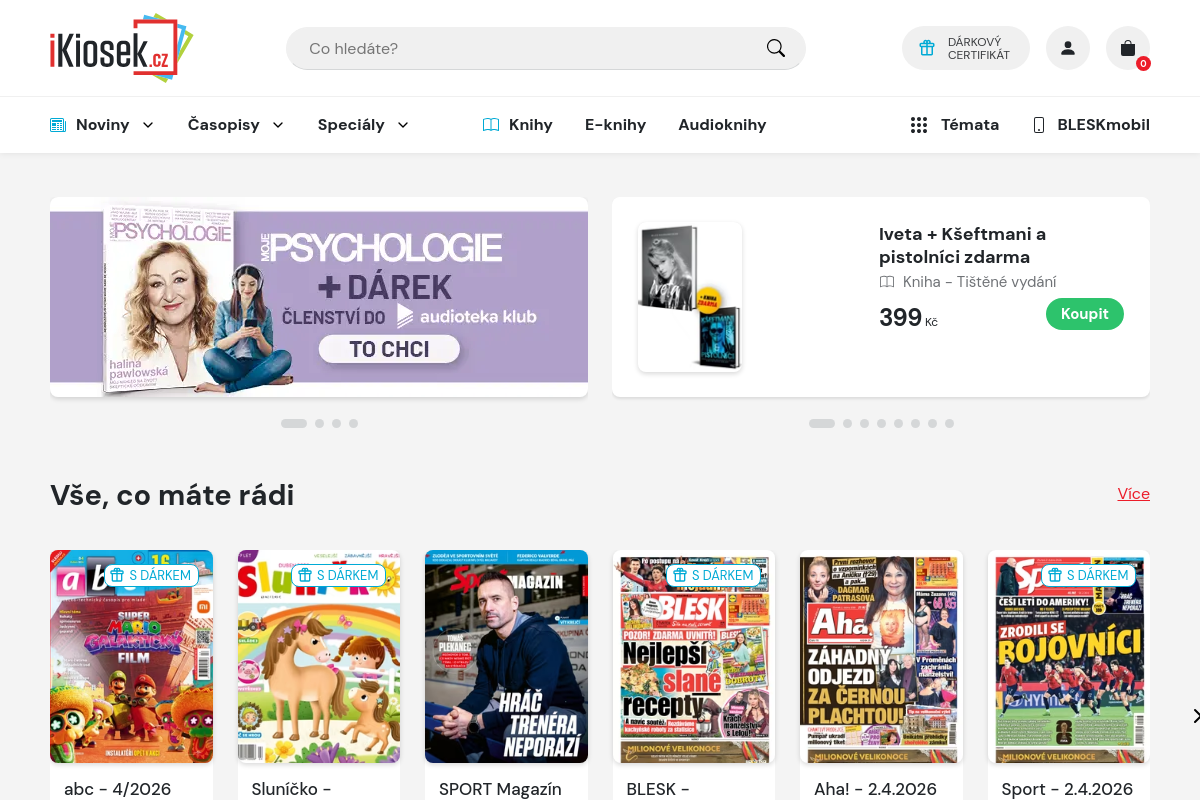
Task: Open the Audioknihy menu item
Action: click(722, 125)
